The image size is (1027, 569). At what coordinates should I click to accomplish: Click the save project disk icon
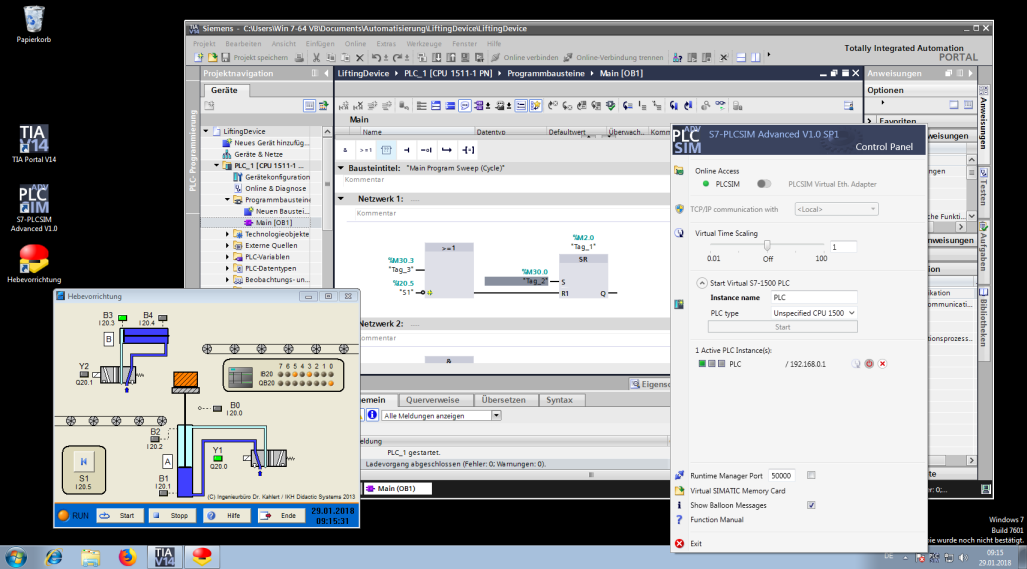point(226,58)
